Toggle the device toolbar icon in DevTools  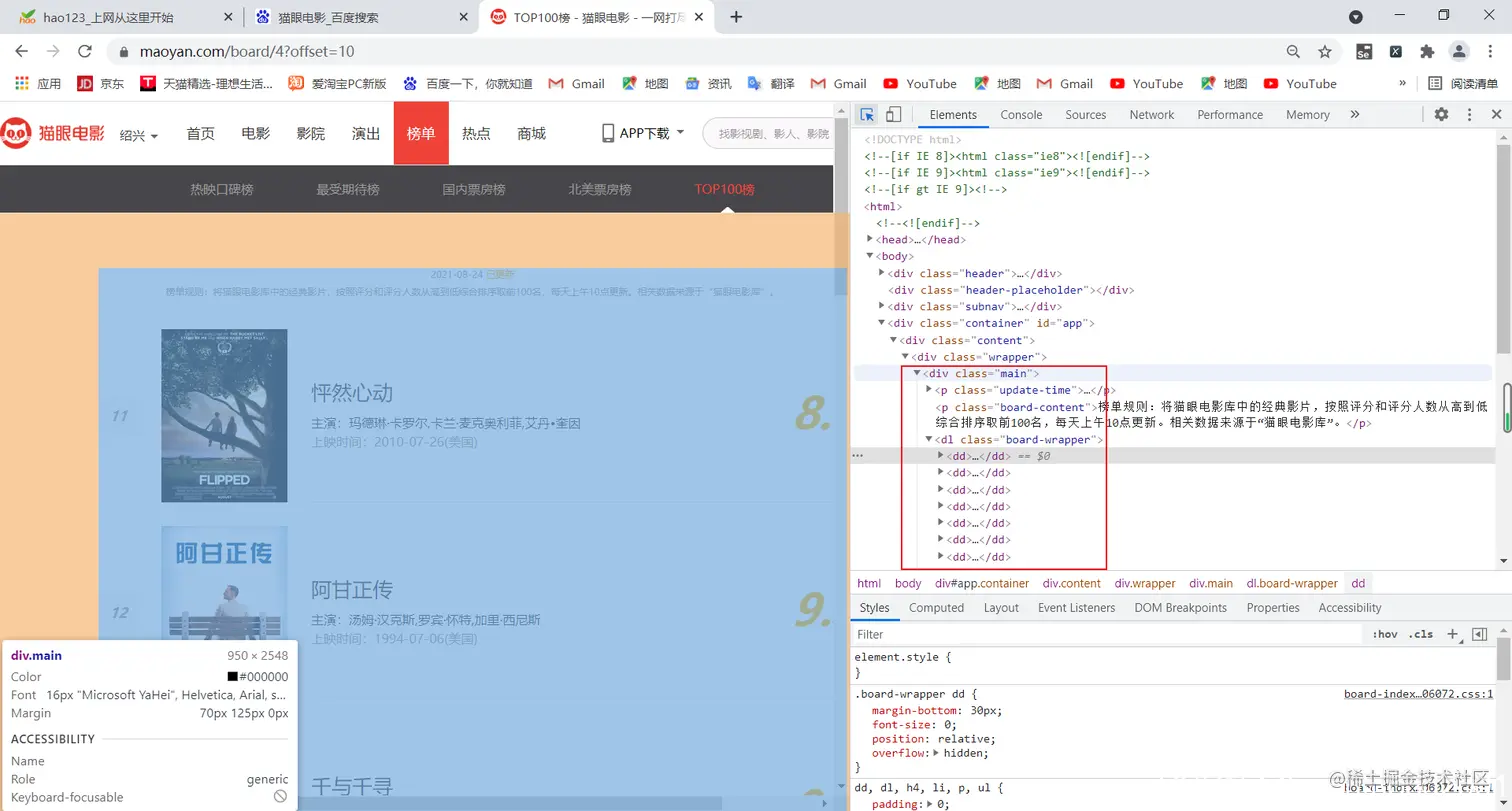coord(894,114)
